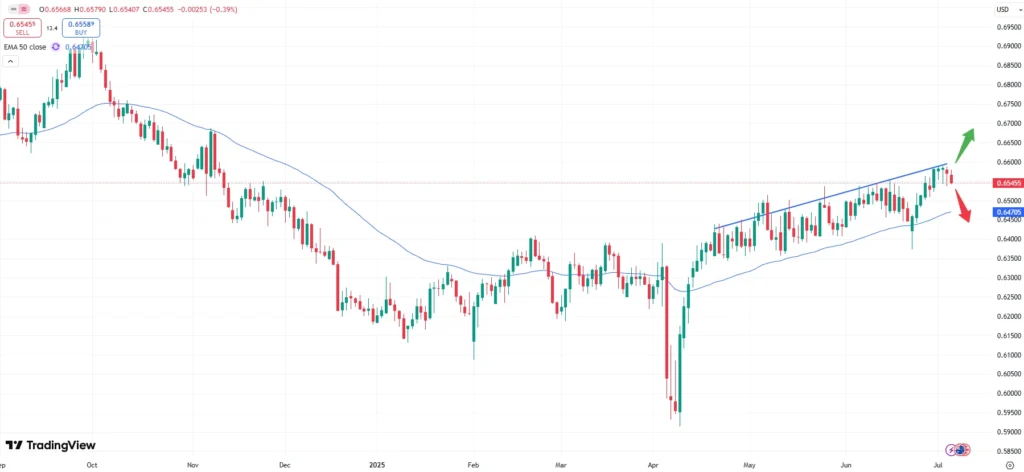1024x472 pixels.
Task: Click the TradingView logo
Action: tap(51, 445)
